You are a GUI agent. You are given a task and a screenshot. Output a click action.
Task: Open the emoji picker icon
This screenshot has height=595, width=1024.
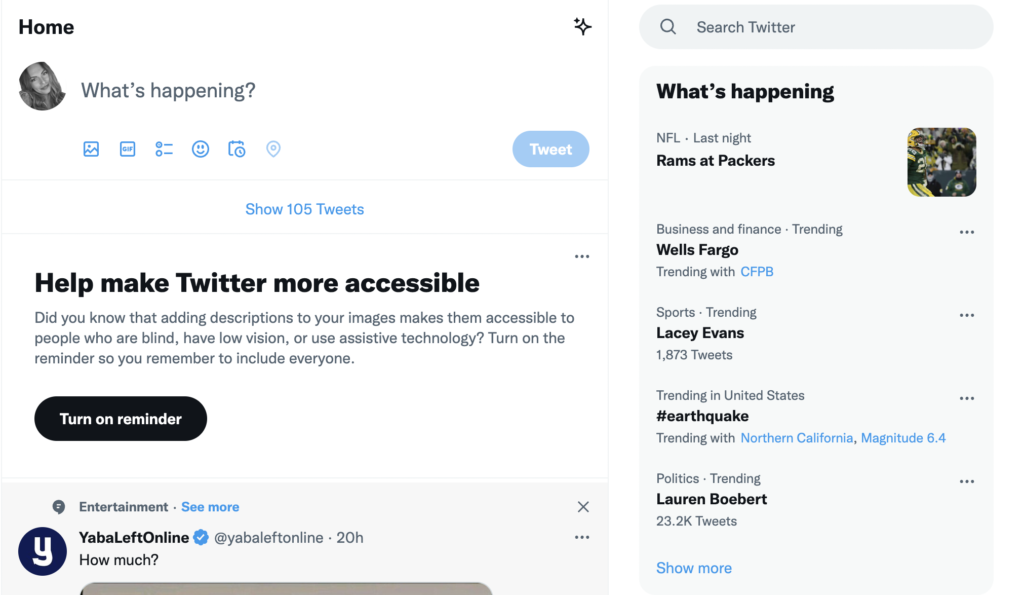(200, 148)
